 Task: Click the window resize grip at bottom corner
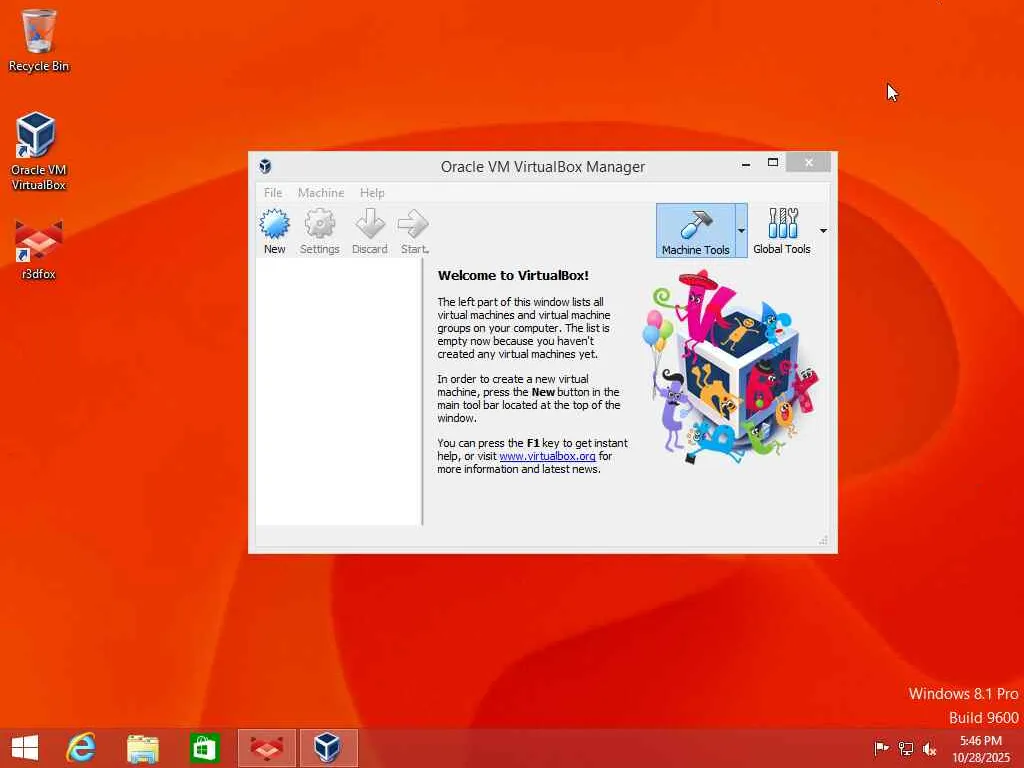tap(823, 539)
